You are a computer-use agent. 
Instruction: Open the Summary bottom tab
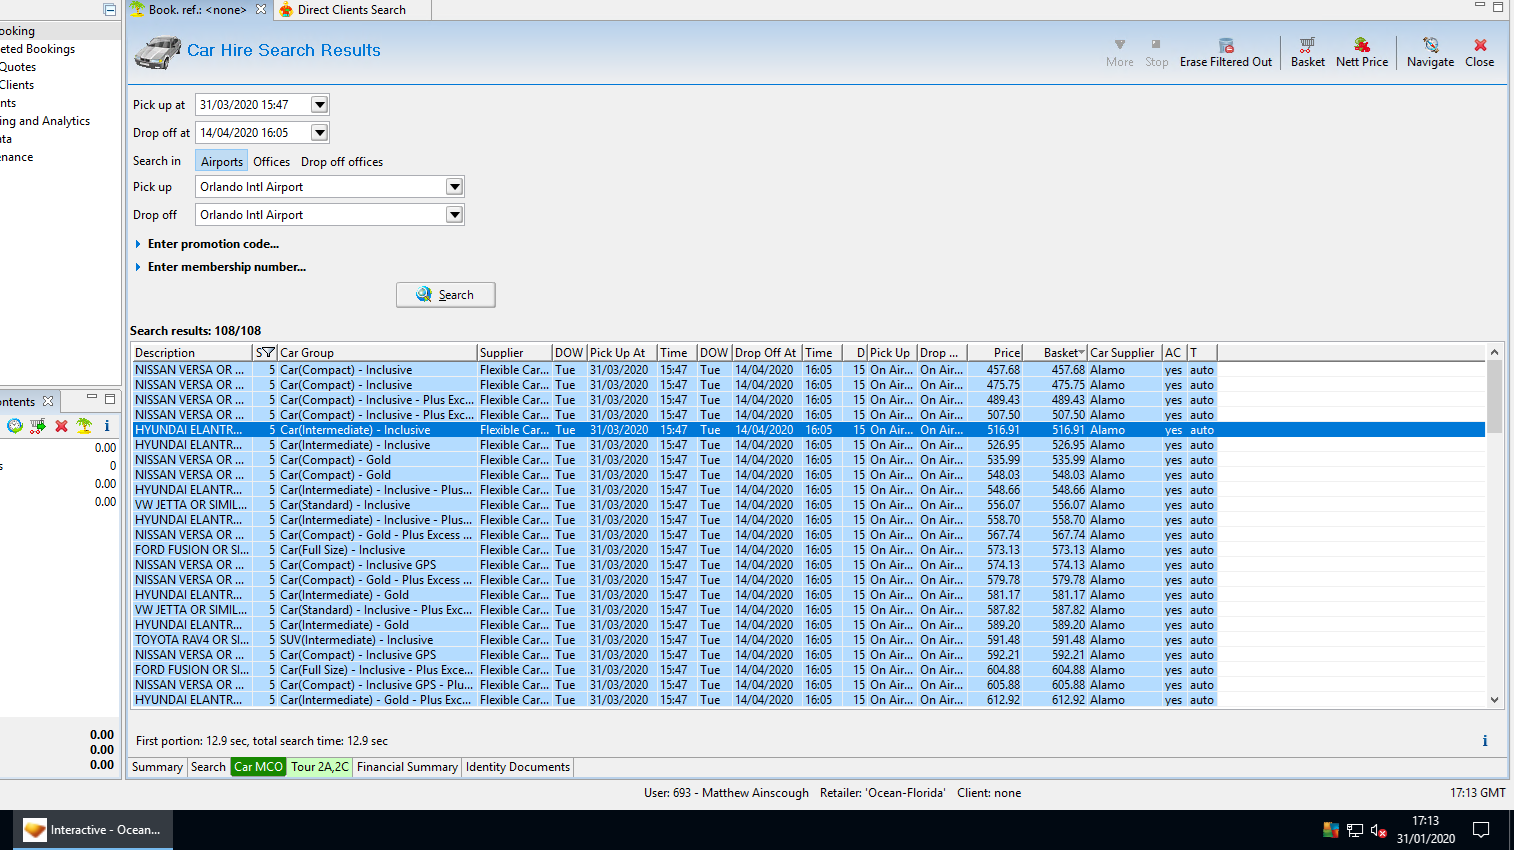pyautogui.click(x=157, y=767)
